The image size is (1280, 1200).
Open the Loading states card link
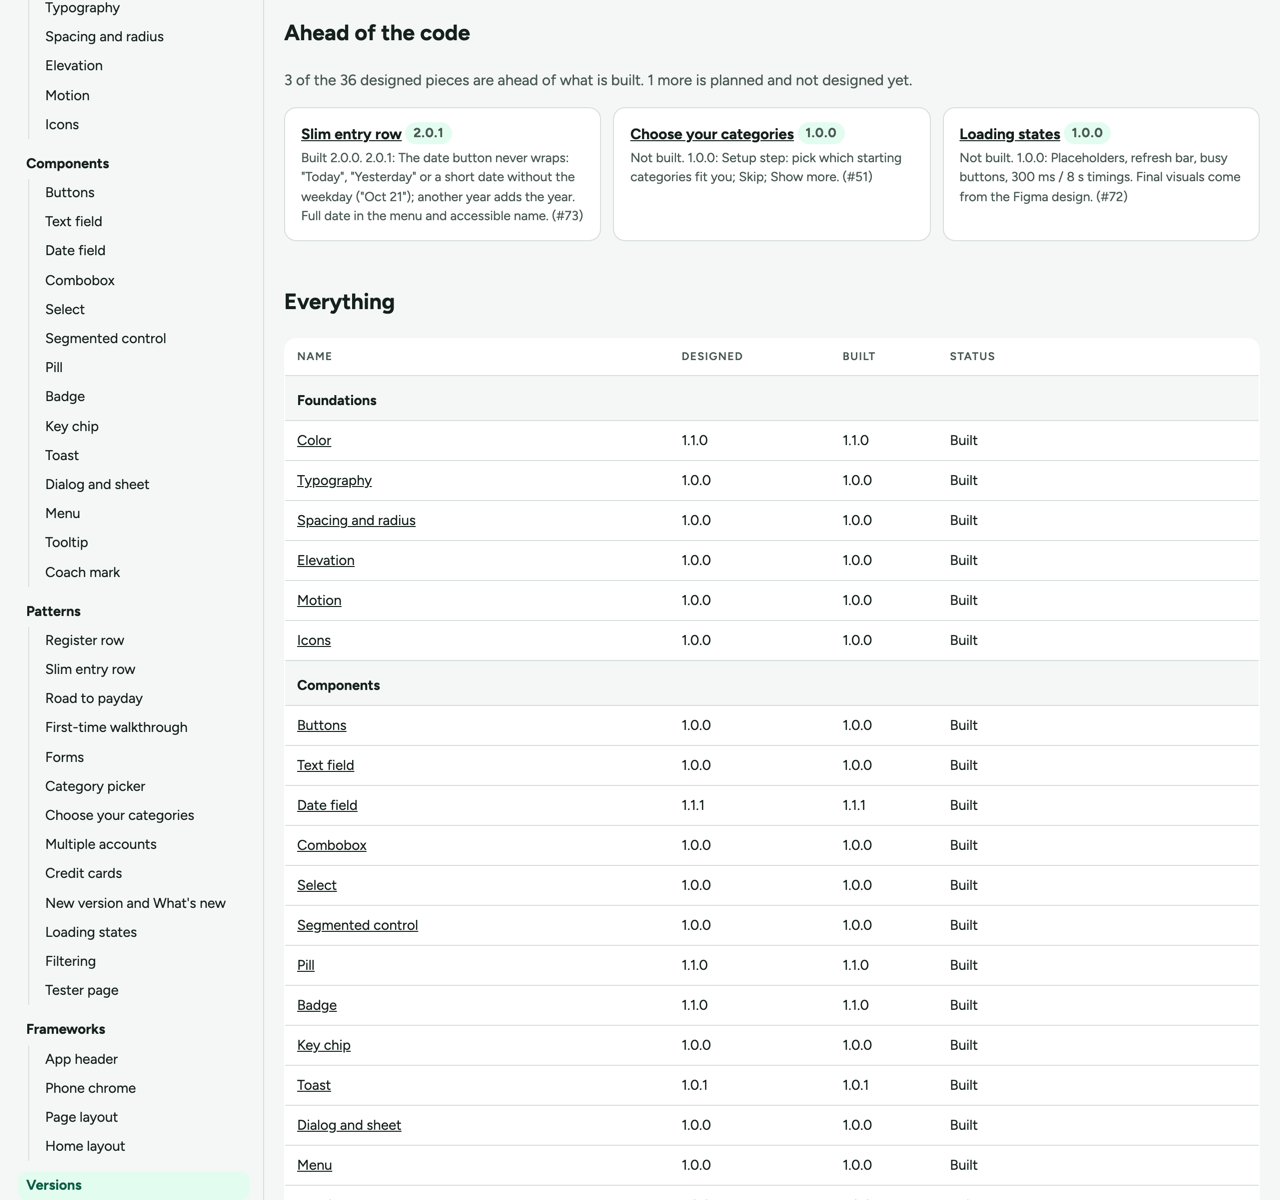point(1009,134)
